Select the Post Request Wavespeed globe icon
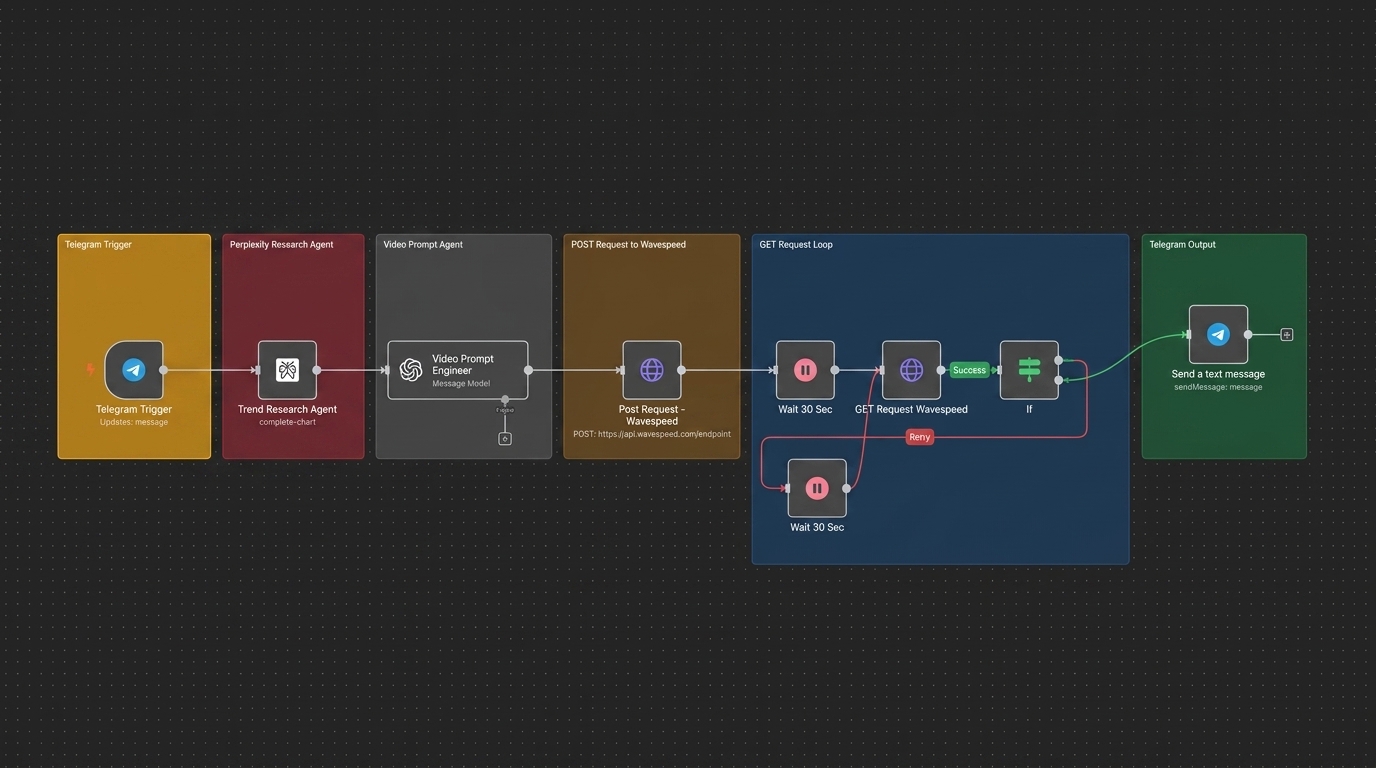1376x768 pixels. tap(652, 370)
